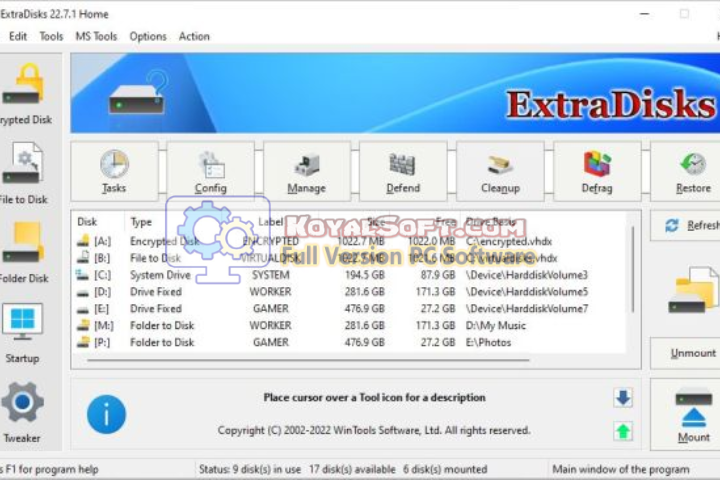Viewport: 720px width, 480px height.
Task: Open the Cleanup tool
Action: (500, 171)
